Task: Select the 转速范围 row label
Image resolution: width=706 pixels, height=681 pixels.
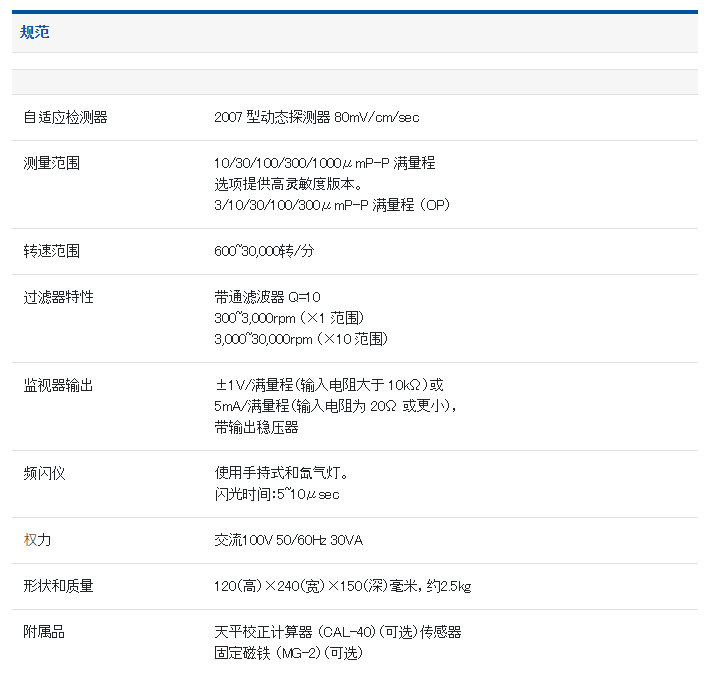Action: pyautogui.click(x=51, y=251)
